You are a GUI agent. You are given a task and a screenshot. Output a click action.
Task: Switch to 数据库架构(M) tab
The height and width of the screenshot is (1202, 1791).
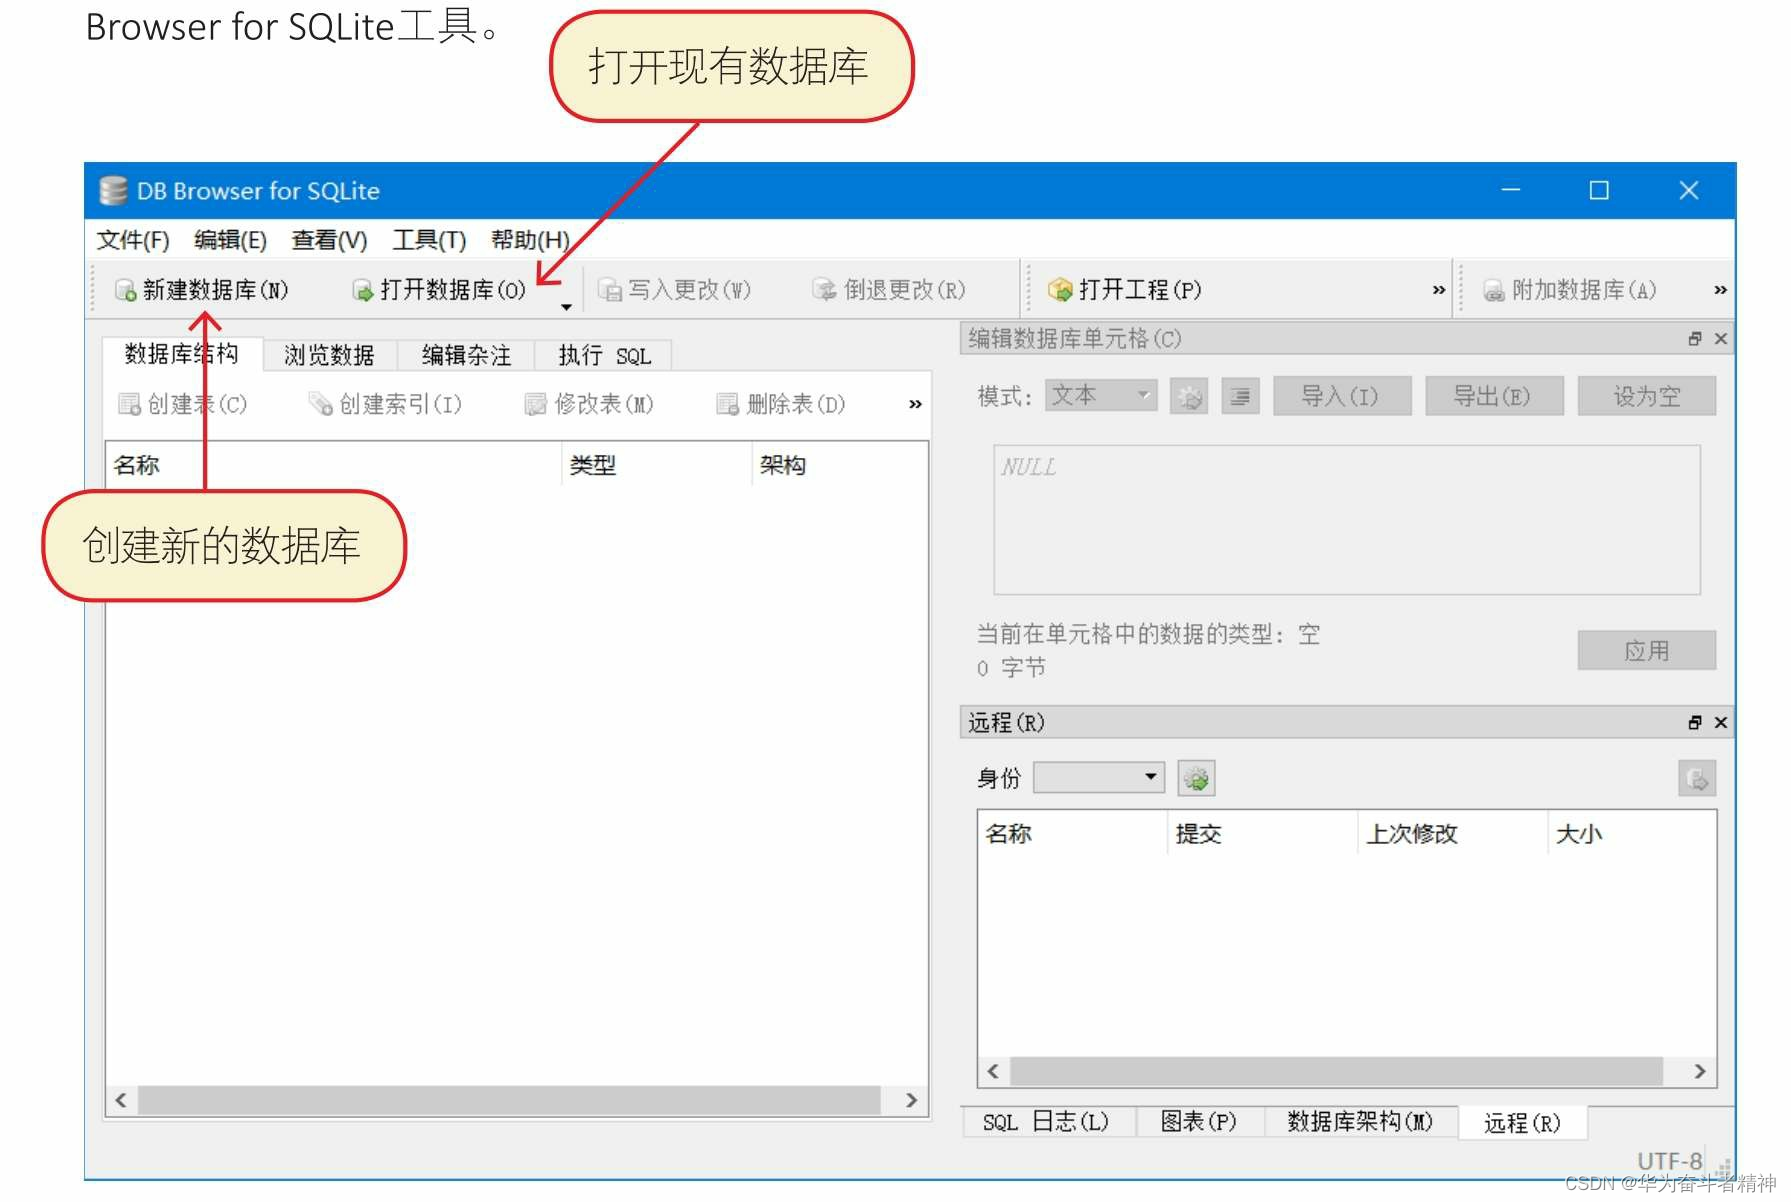(1360, 1122)
